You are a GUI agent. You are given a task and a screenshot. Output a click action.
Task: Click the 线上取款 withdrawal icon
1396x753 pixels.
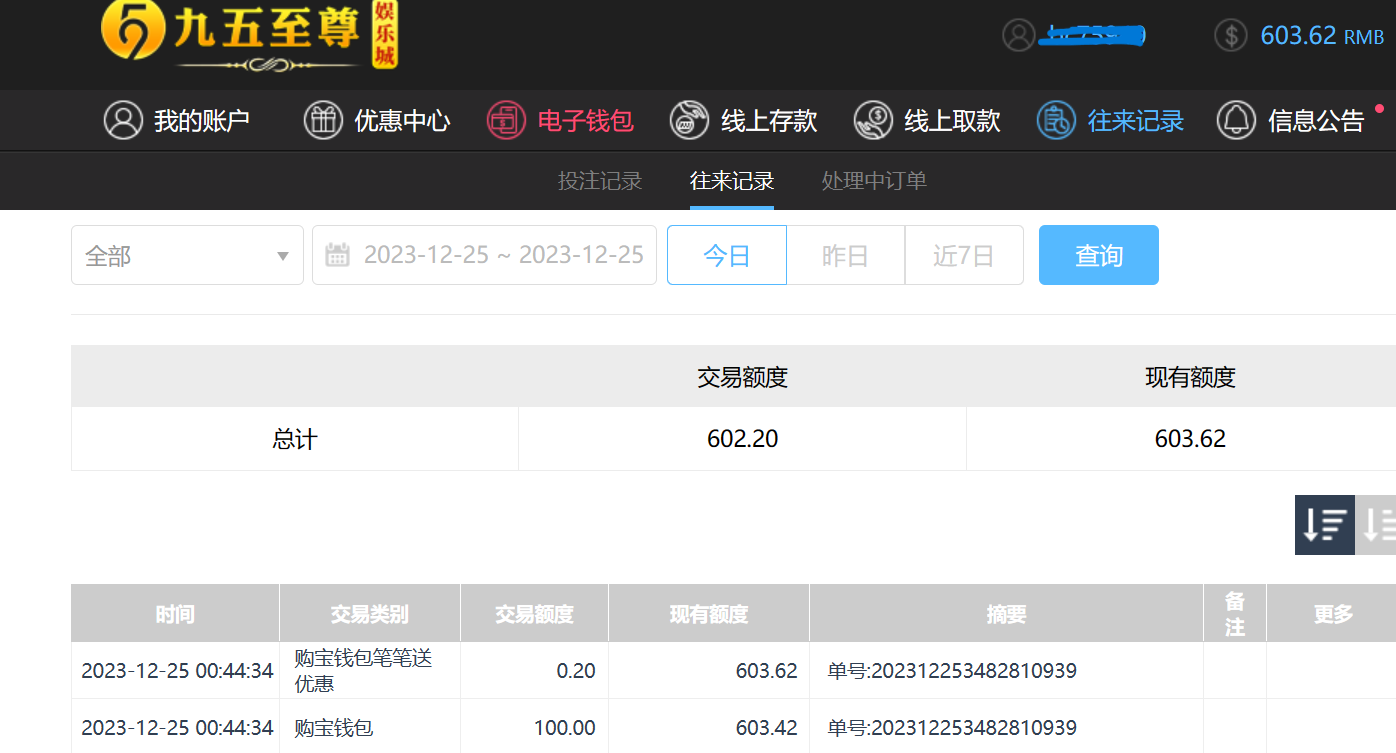874,121
